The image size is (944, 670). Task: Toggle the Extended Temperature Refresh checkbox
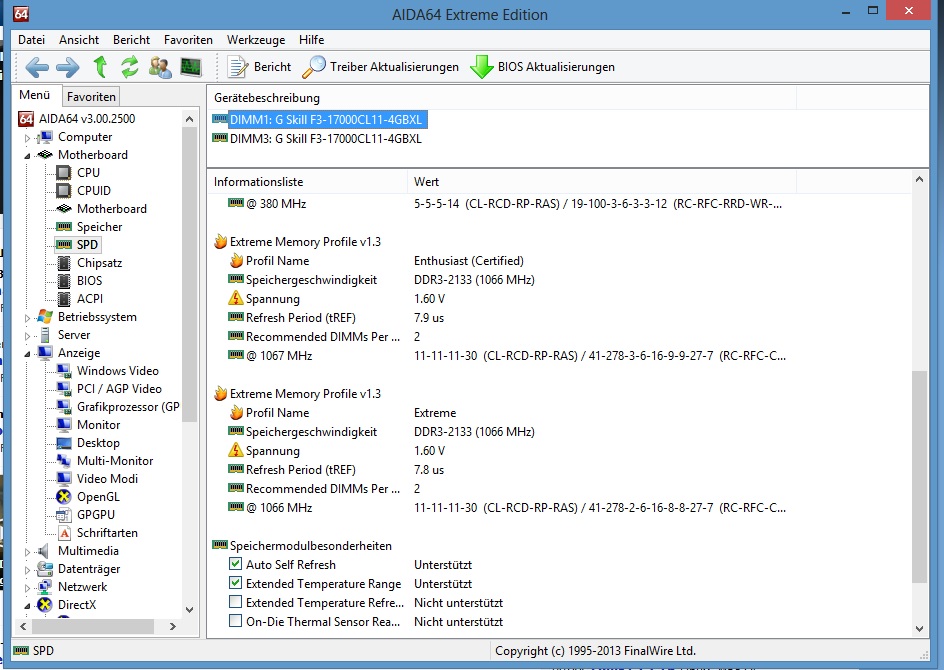point(235,603)
